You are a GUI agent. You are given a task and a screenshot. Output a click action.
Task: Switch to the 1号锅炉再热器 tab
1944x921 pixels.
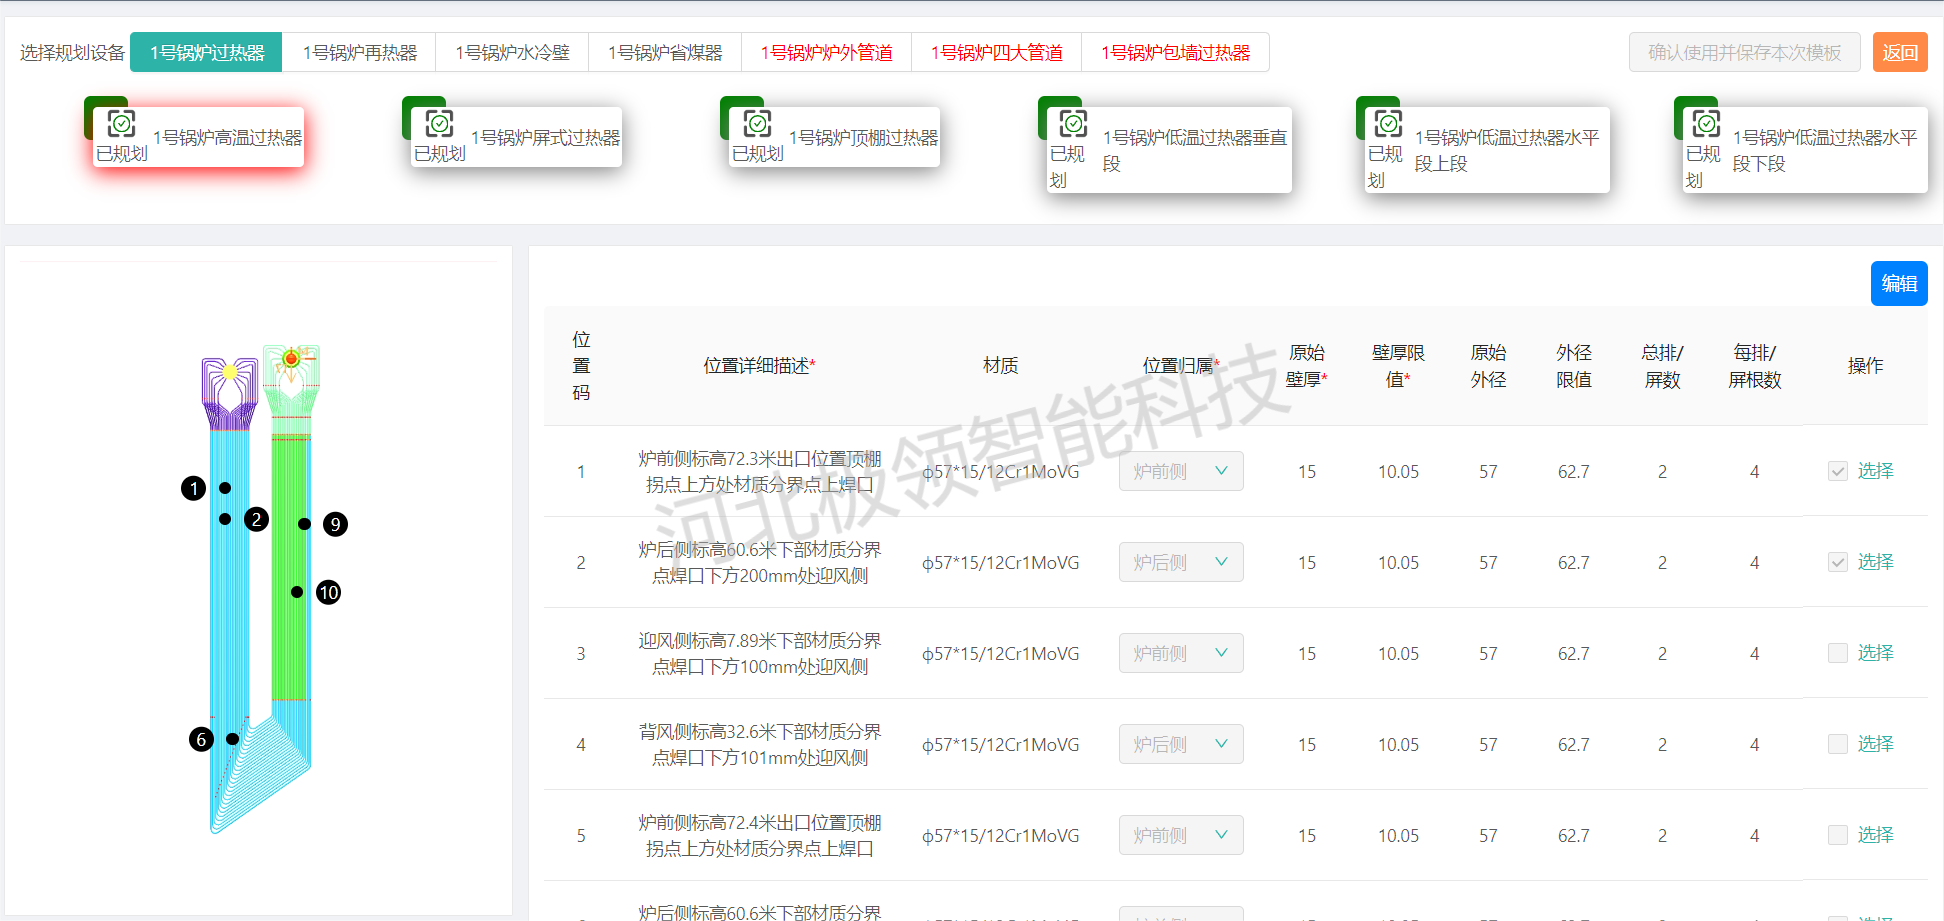[360, 52]
